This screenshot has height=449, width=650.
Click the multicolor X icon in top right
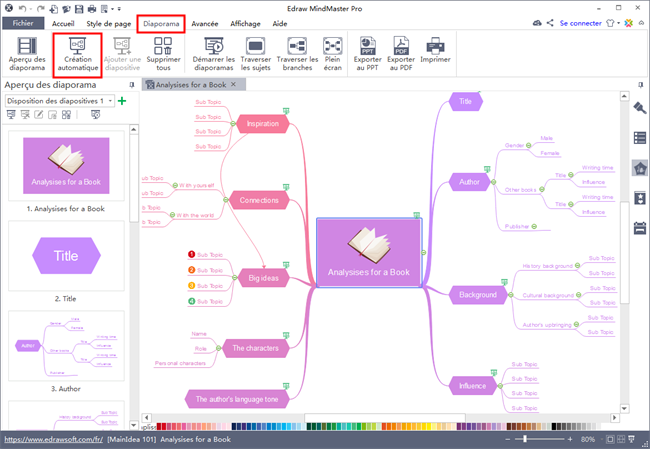(x=629, y=23)
